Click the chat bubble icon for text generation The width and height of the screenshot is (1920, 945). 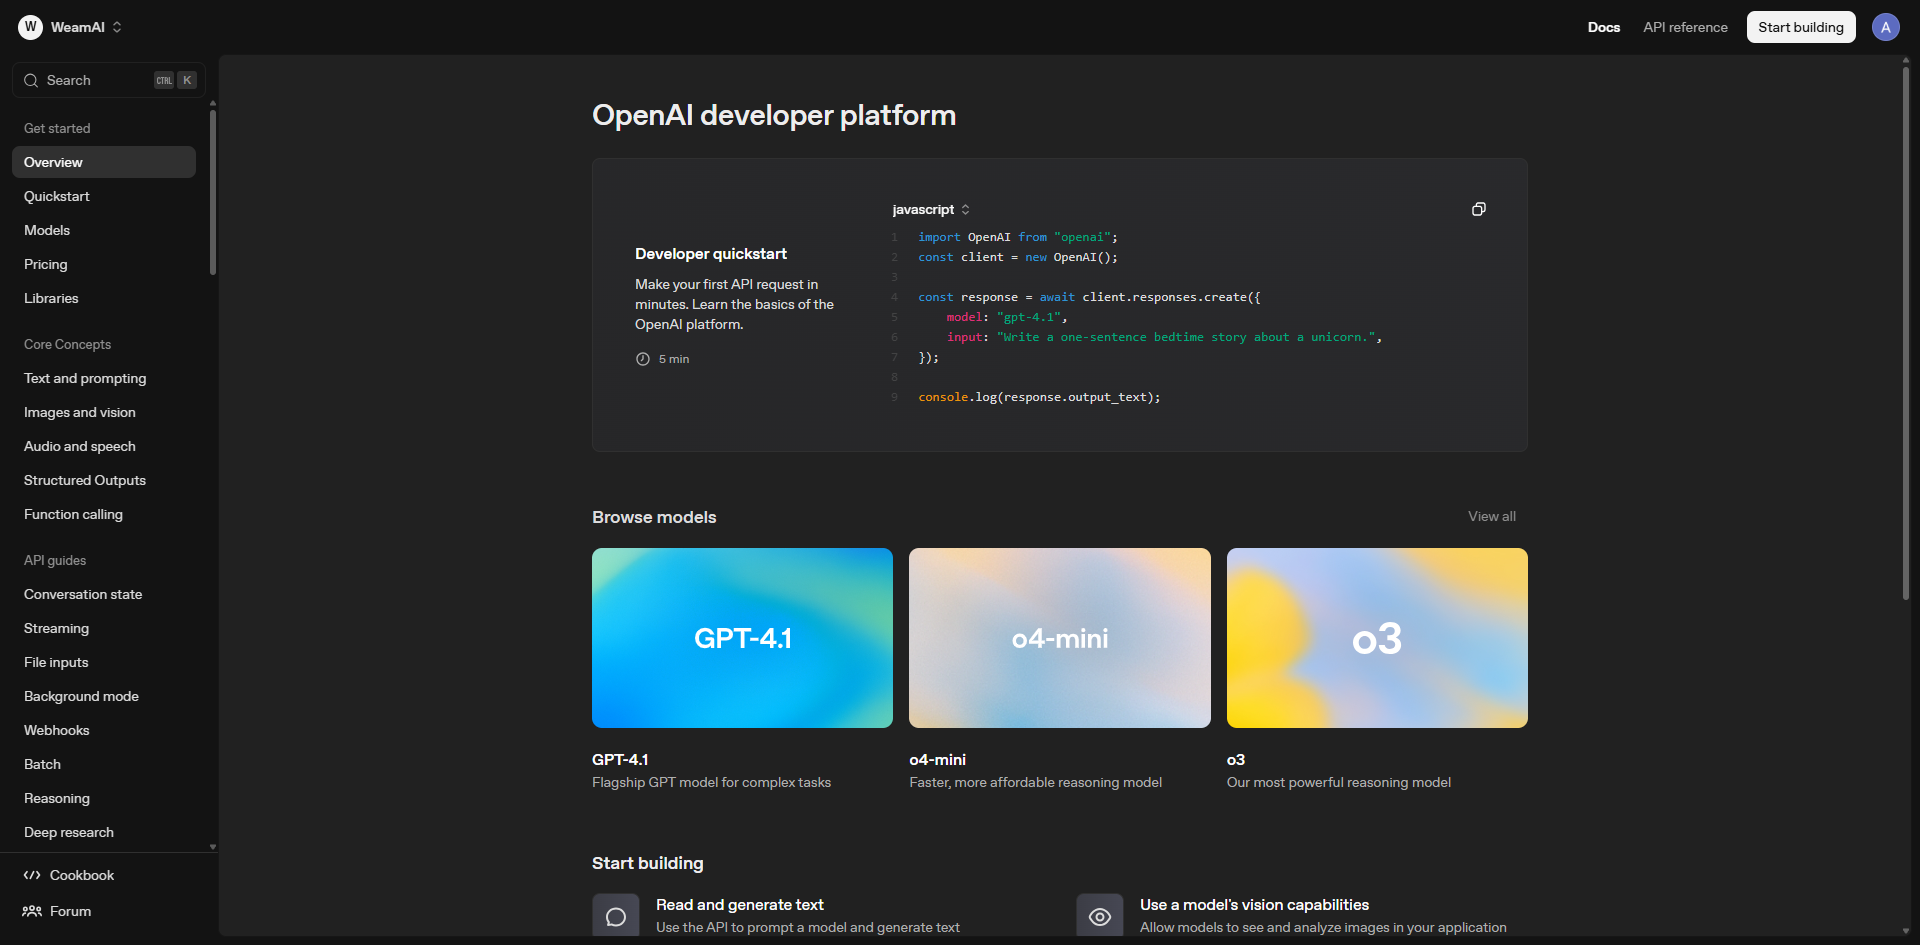616,916
